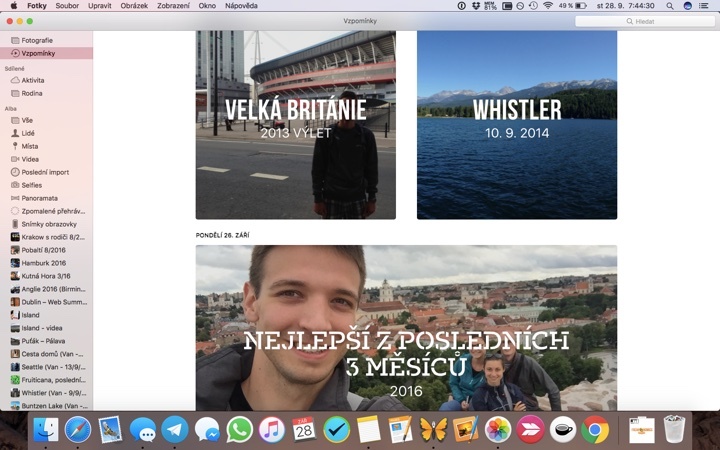This screenshot has height=450, width=720.
Task: Open Nejlepší z posledních 3 měsíců memory
Action: 406,328
